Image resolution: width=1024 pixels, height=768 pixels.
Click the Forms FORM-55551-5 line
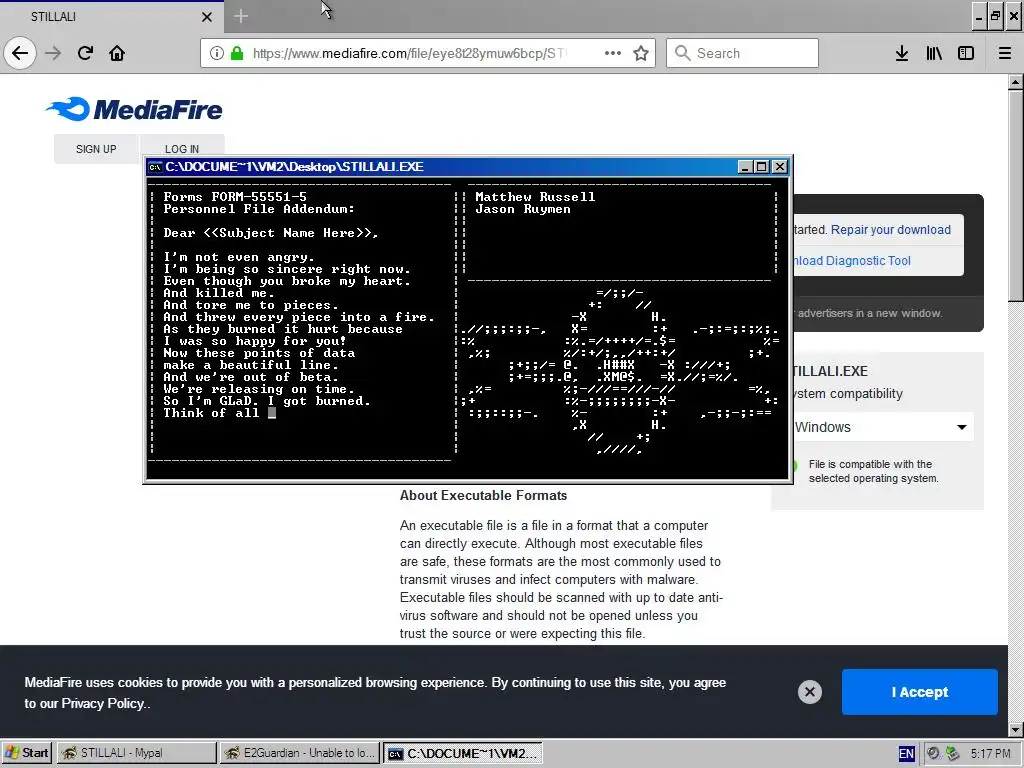(x=235, y=197)
